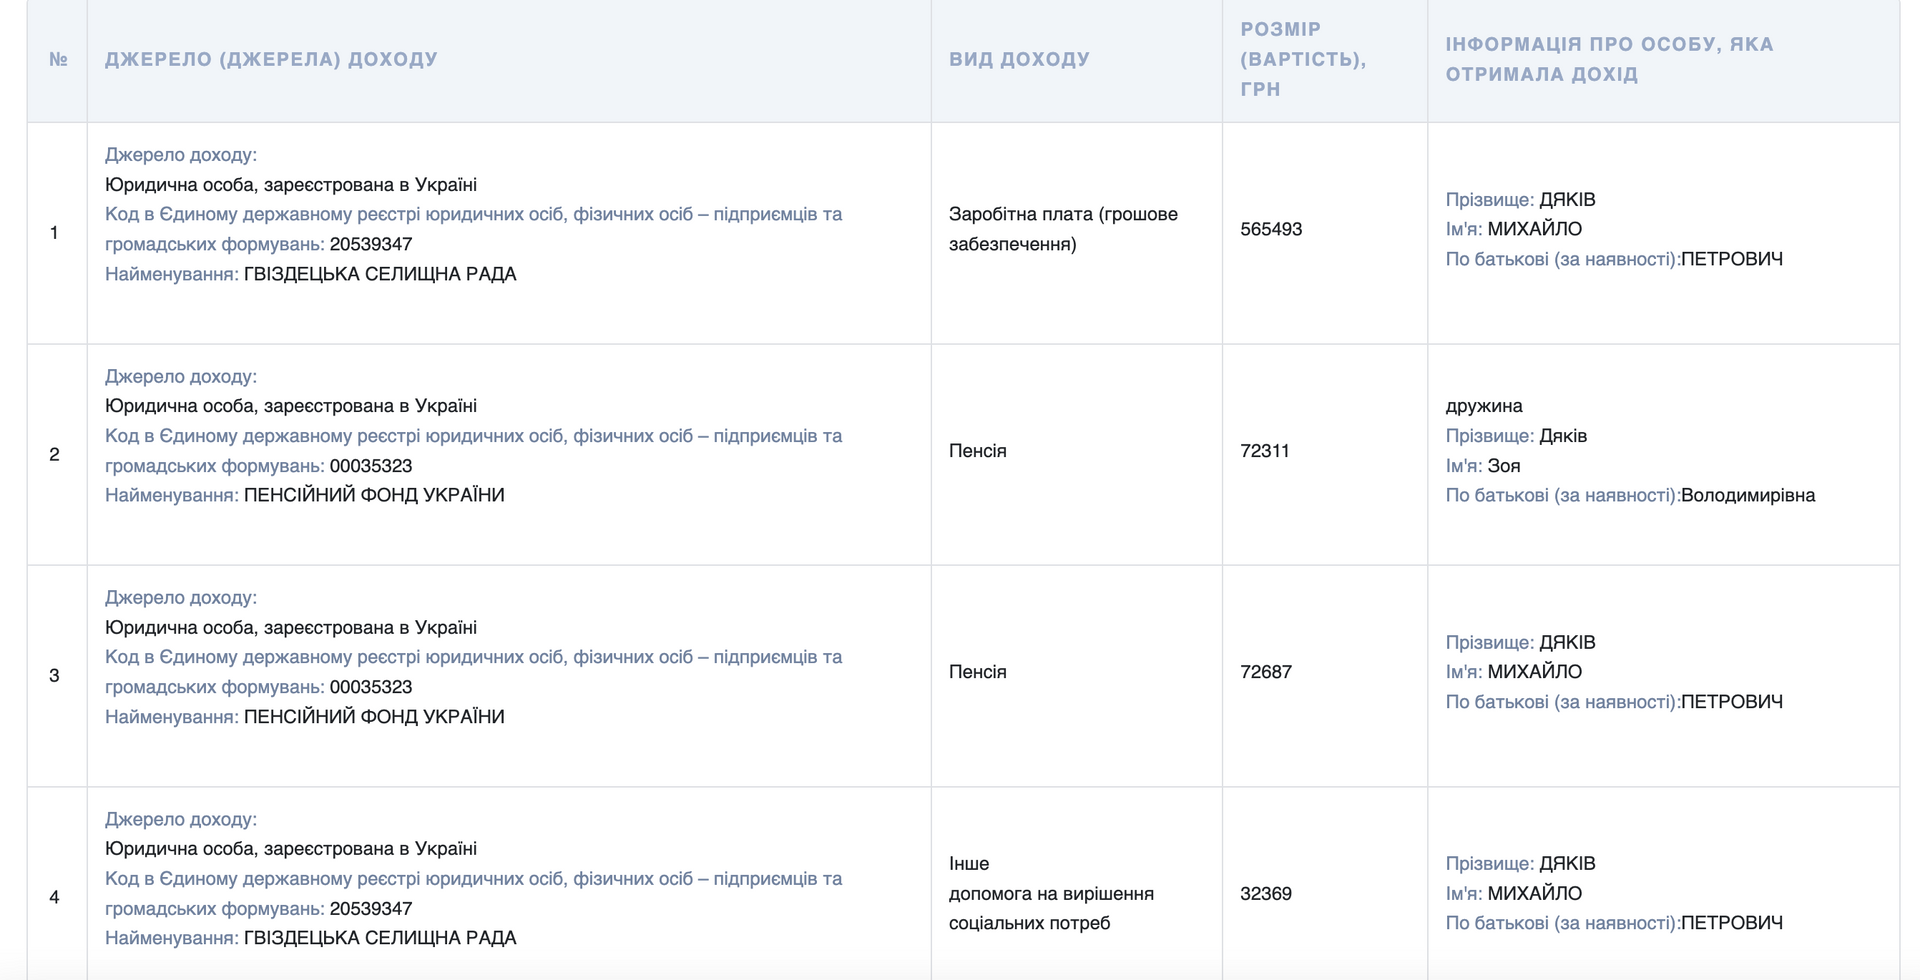Select the income amount 565493
1920x980 pixels.
pos(1271,230)
